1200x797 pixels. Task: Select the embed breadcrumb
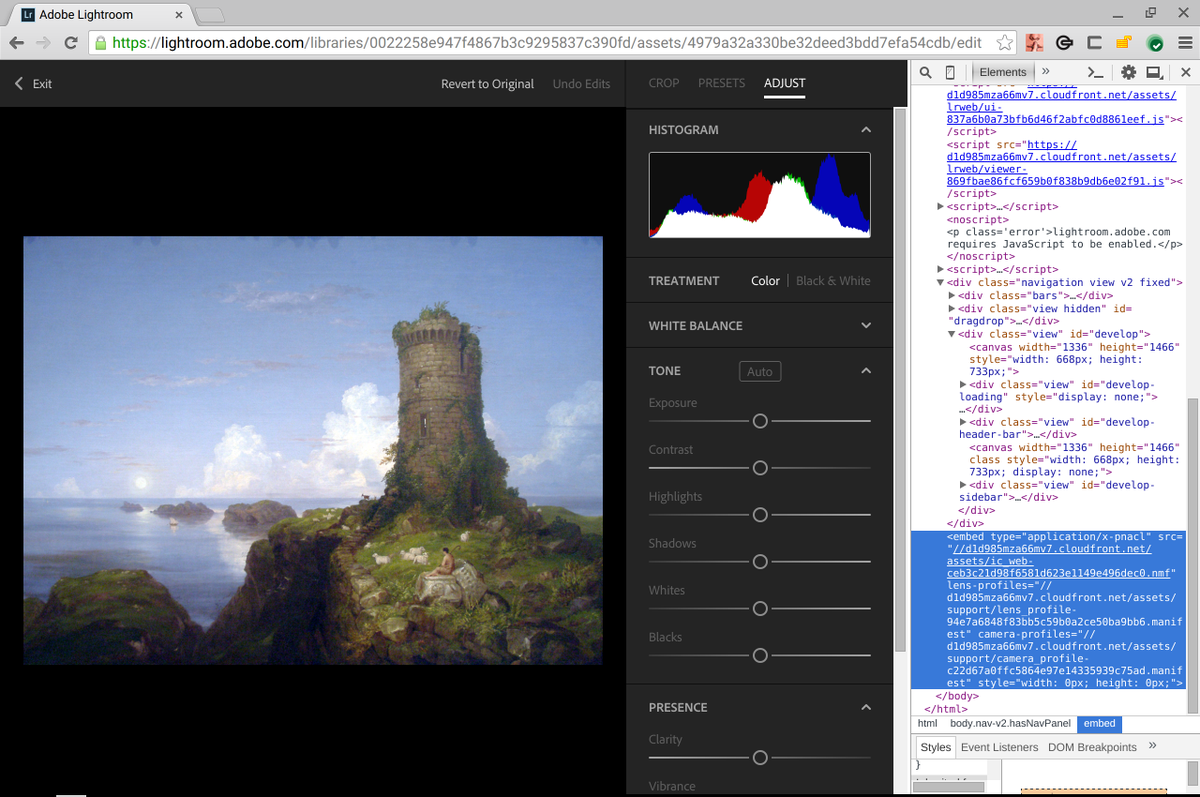pyautogui.click(x=1099, y=723)
